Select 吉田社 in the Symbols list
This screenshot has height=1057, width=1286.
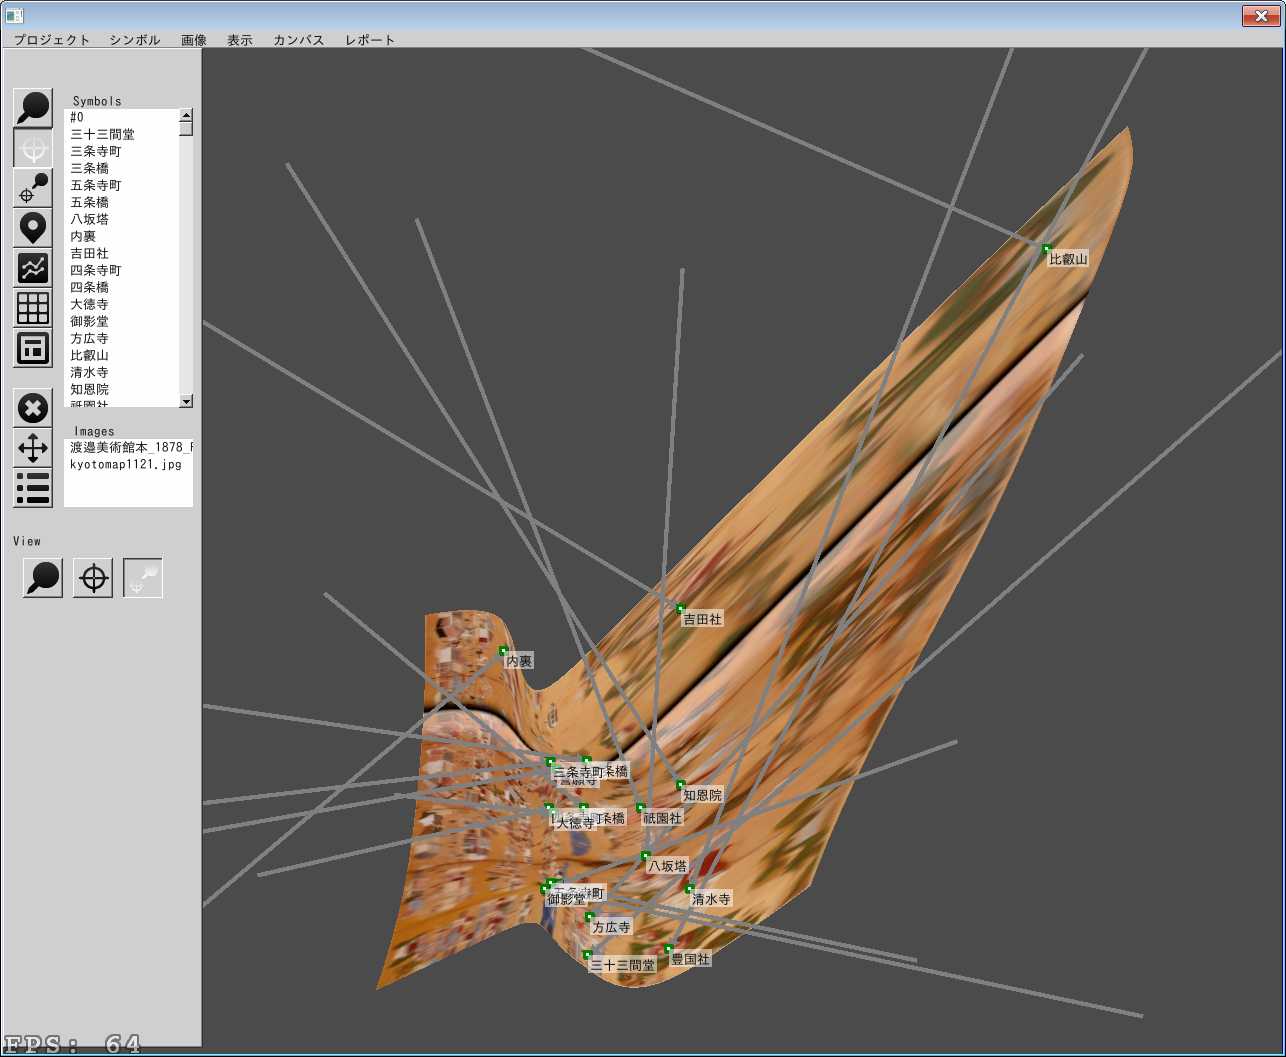pos(121,253)
